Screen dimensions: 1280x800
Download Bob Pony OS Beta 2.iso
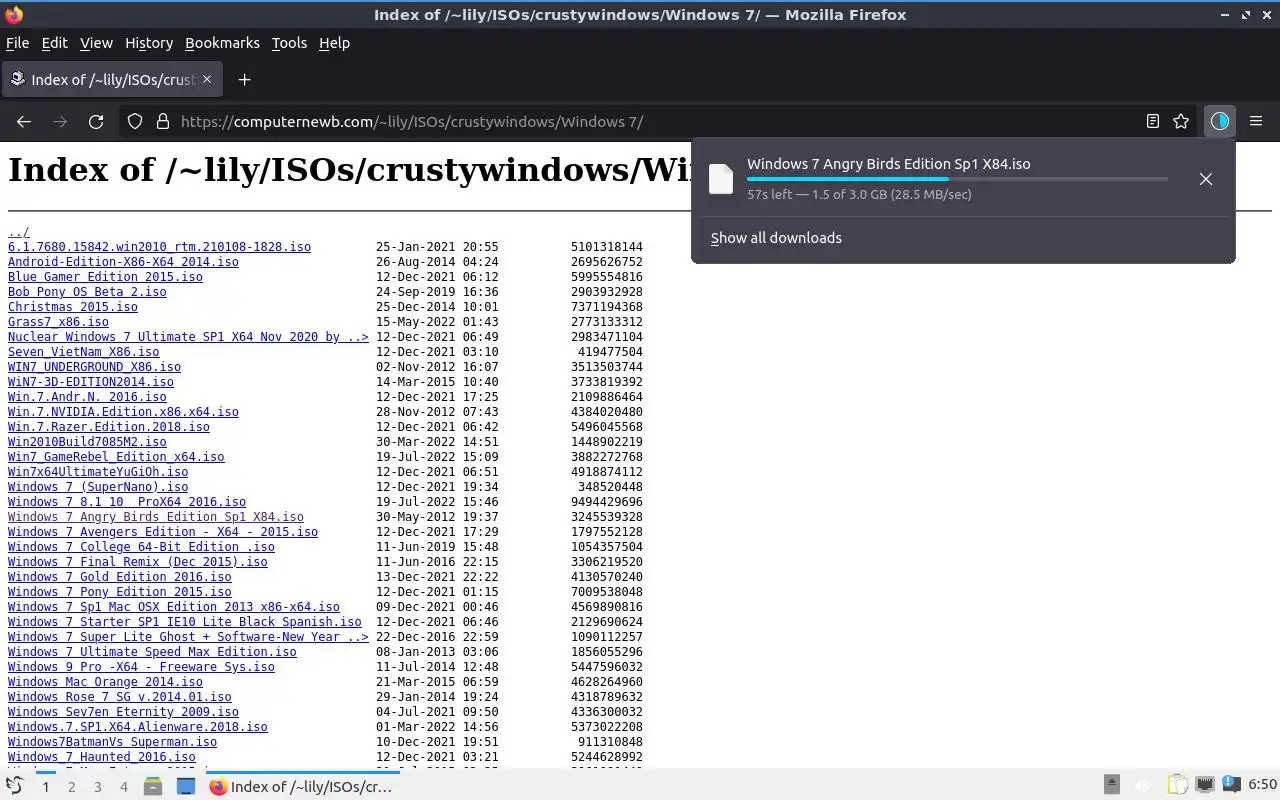(87, 292)
